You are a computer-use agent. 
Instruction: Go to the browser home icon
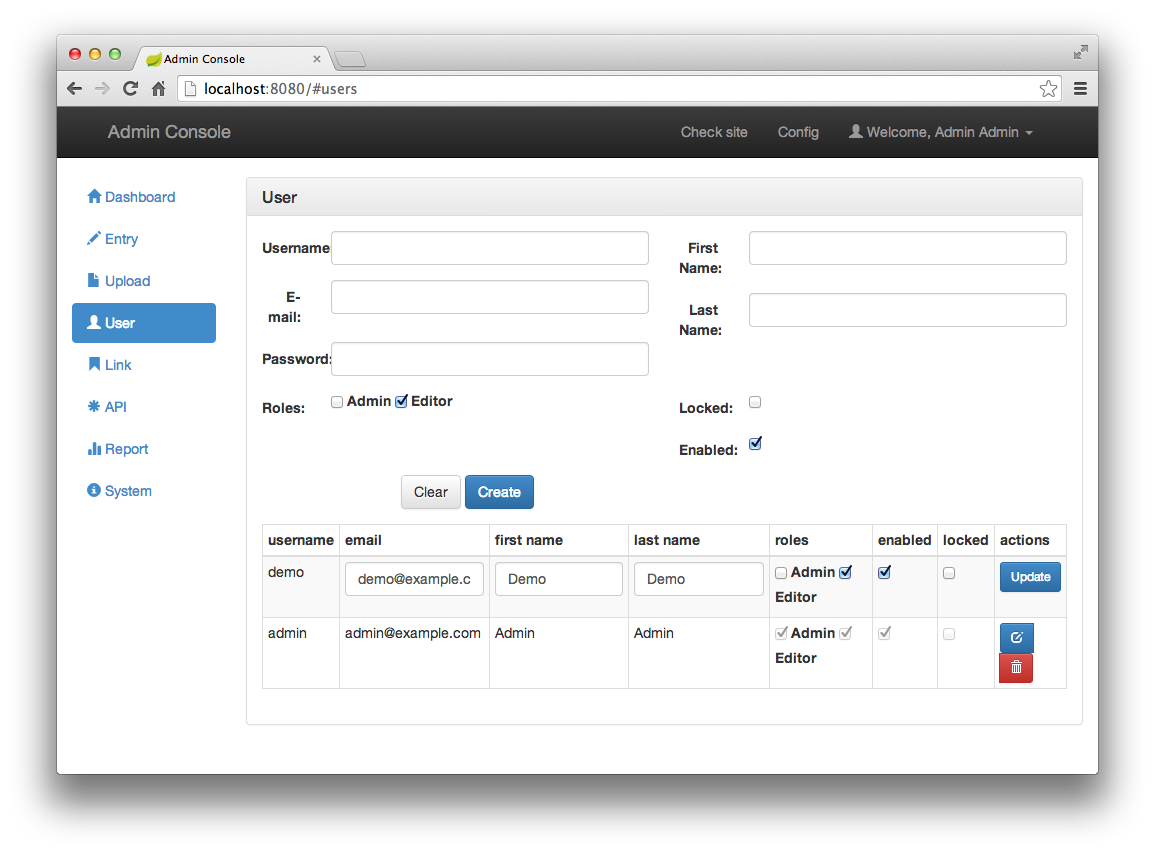(158, 88)
